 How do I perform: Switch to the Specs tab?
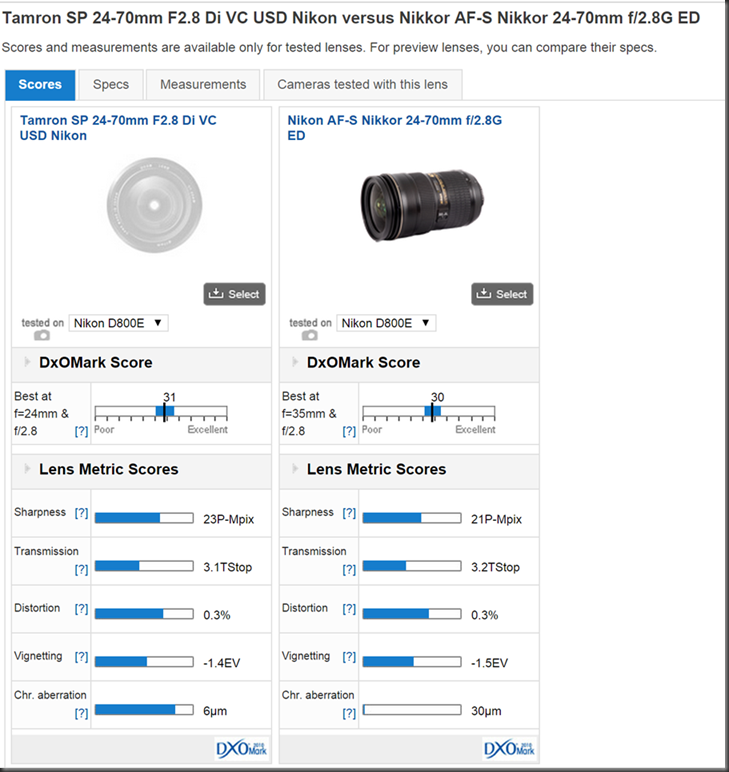click(x=111, y=85)
